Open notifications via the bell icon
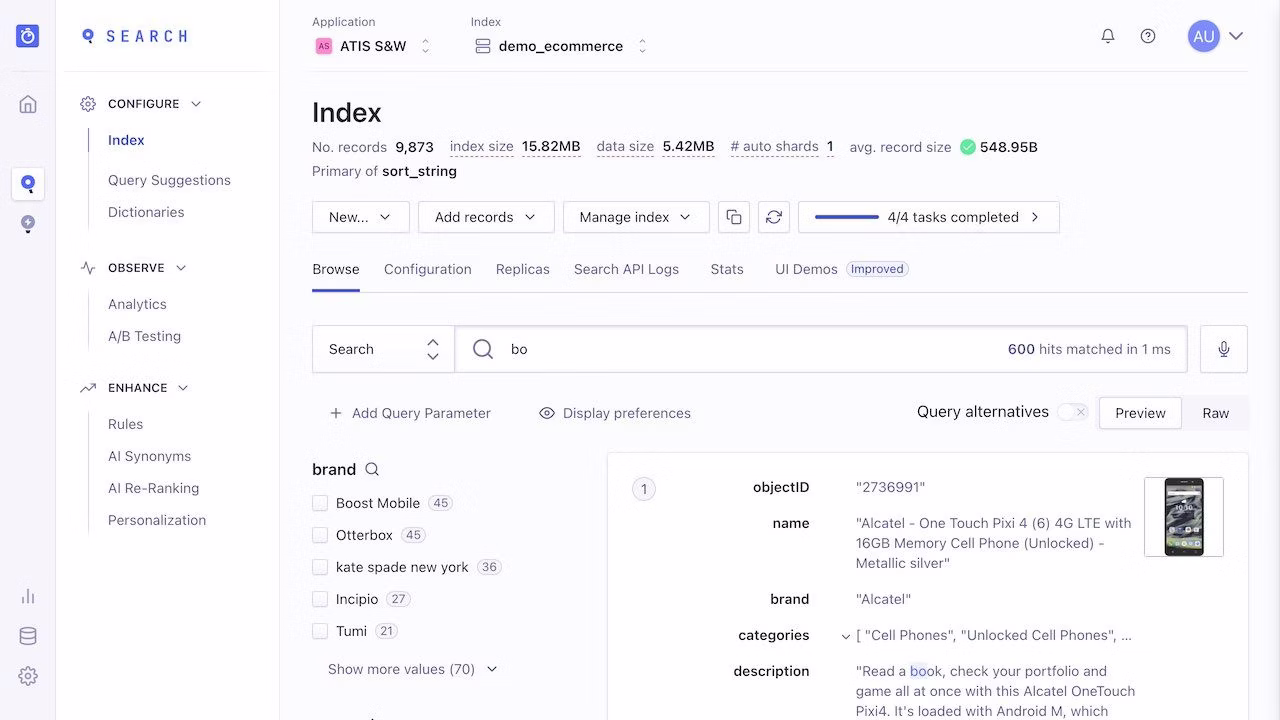Screen dimensions: 1280x720 (1108, 35)
